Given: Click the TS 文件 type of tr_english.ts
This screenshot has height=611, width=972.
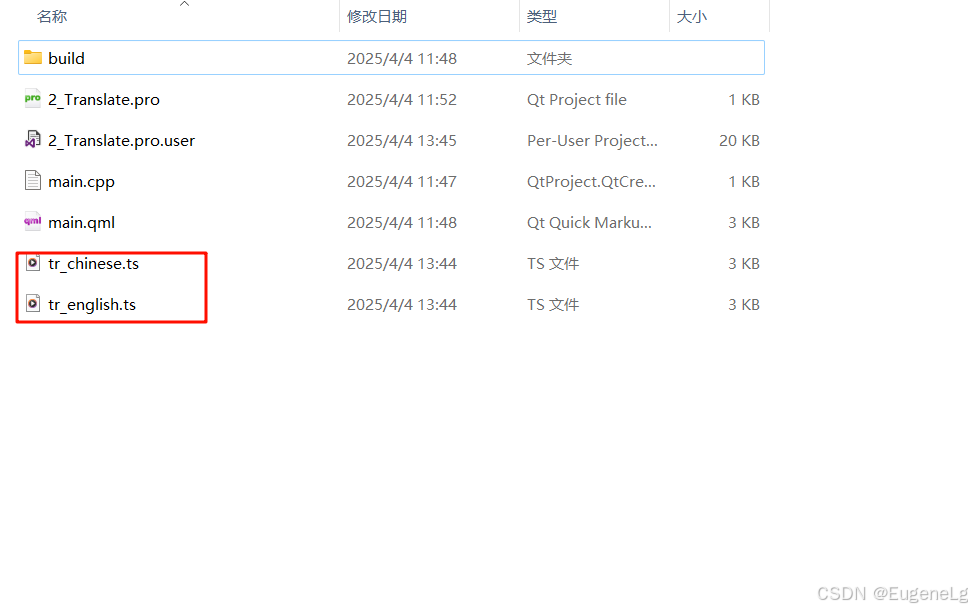Looking at the screenshot, I should coord(553,305).
